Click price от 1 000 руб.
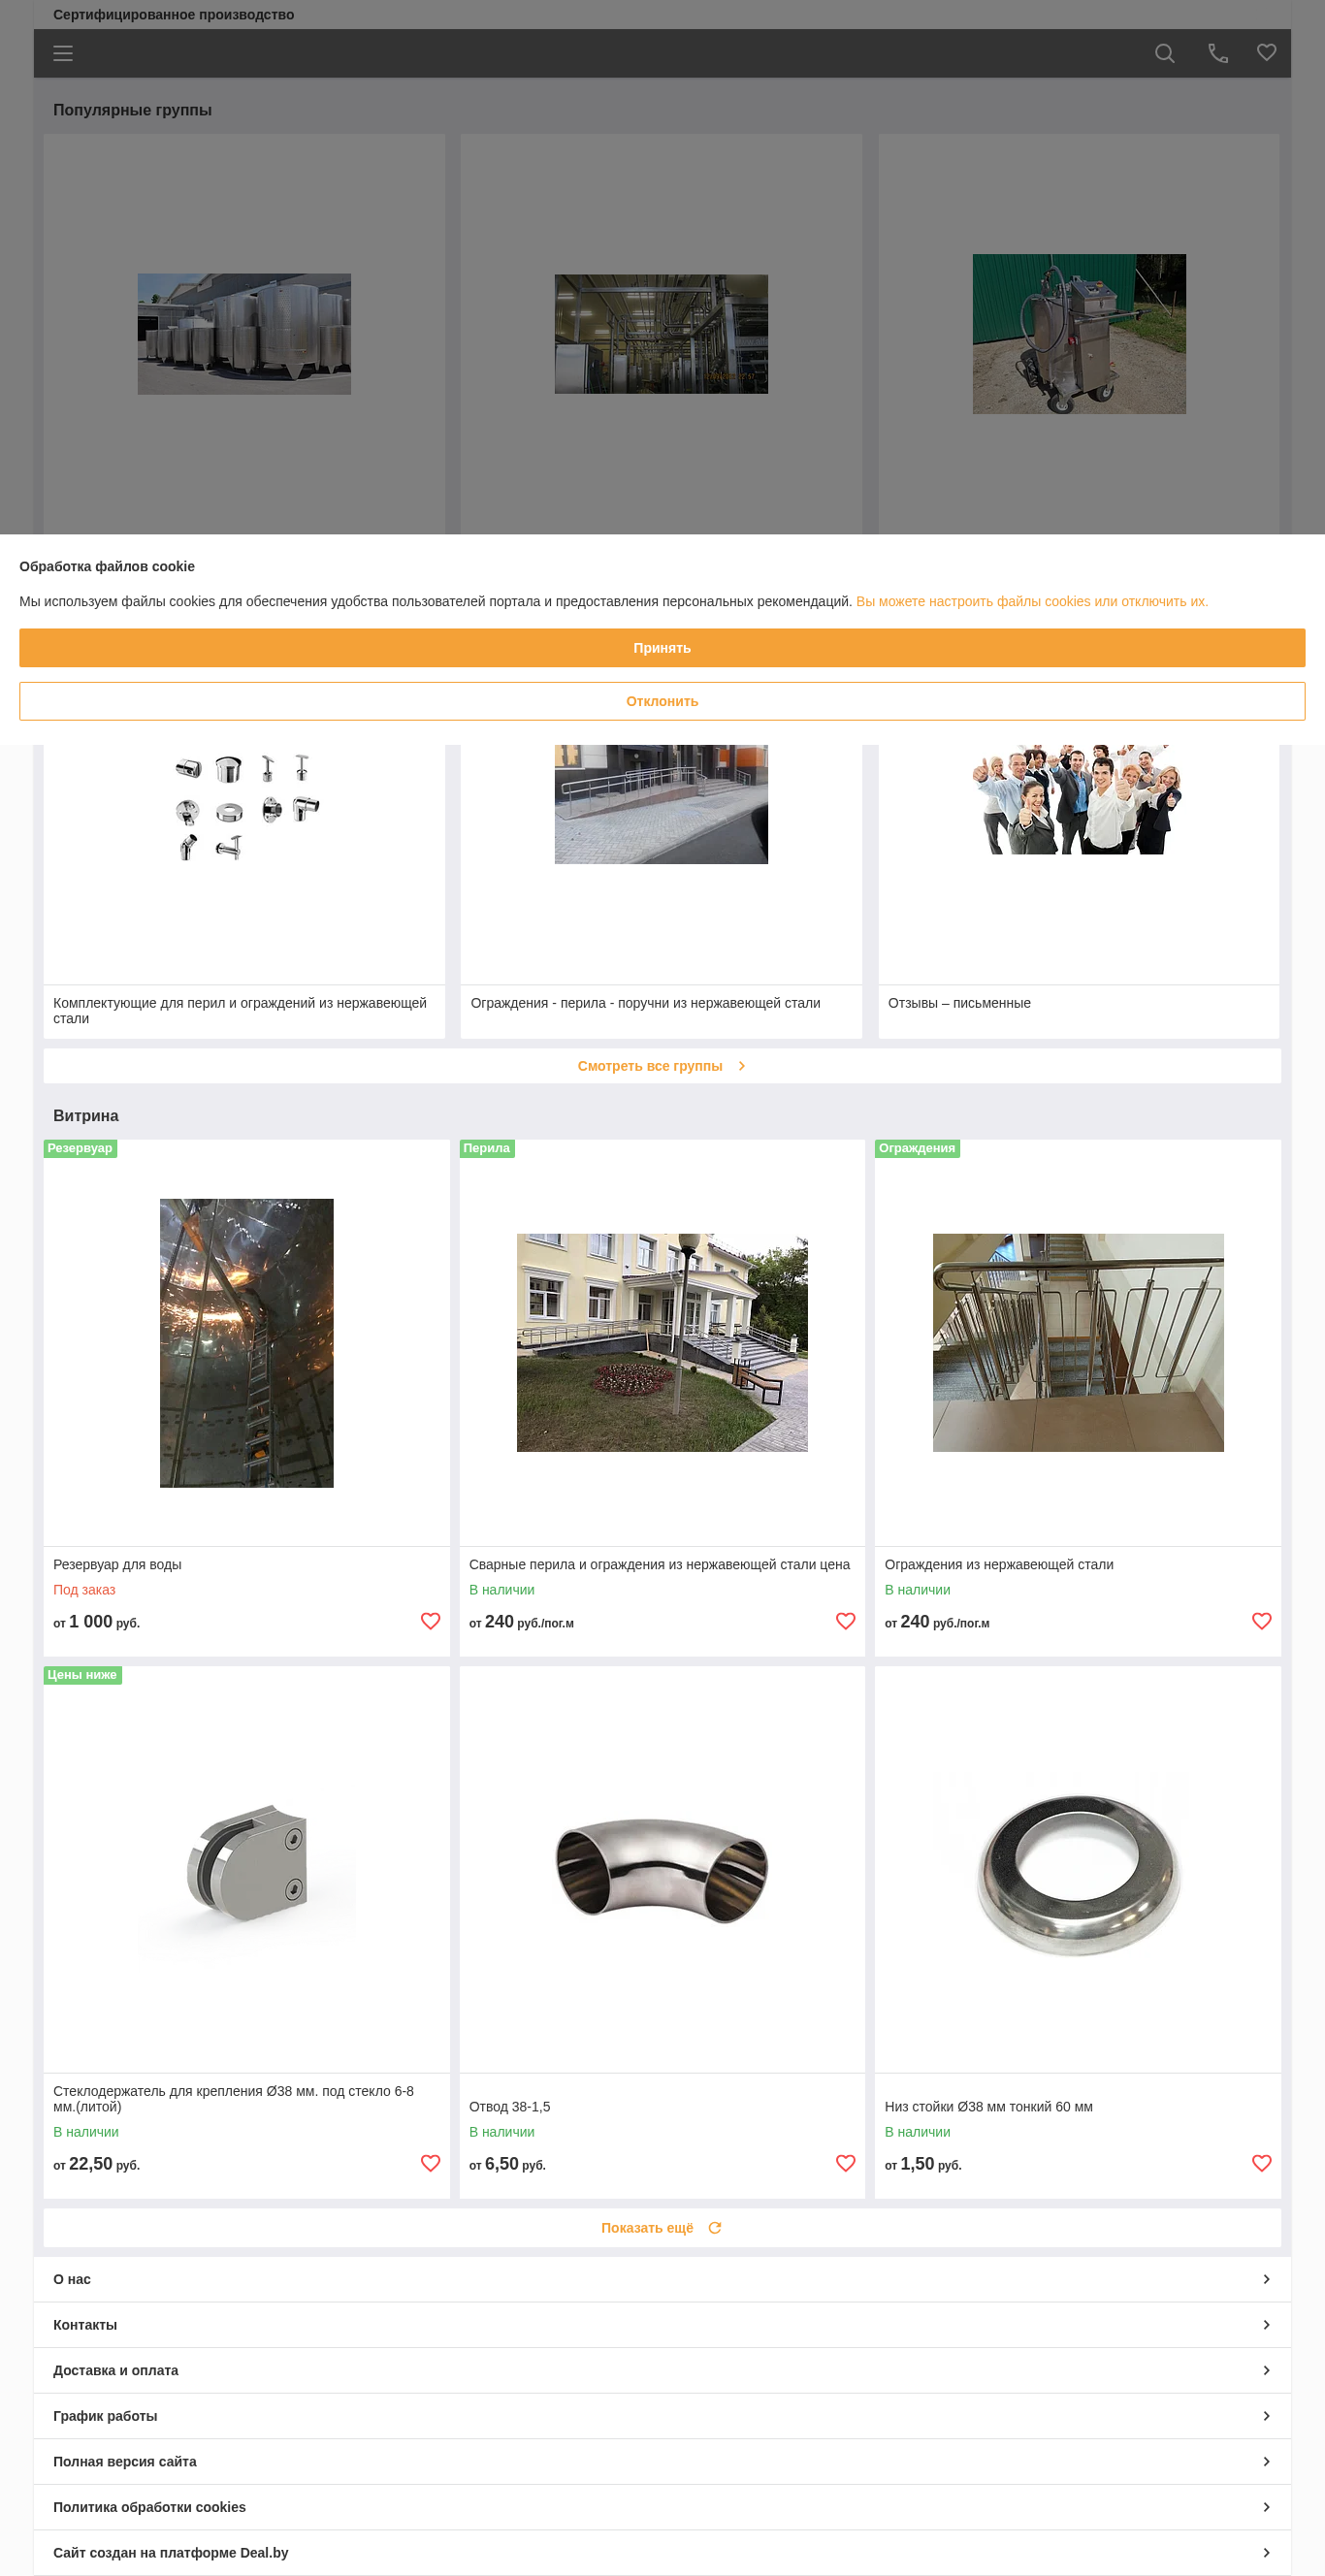 [96, 1622]
